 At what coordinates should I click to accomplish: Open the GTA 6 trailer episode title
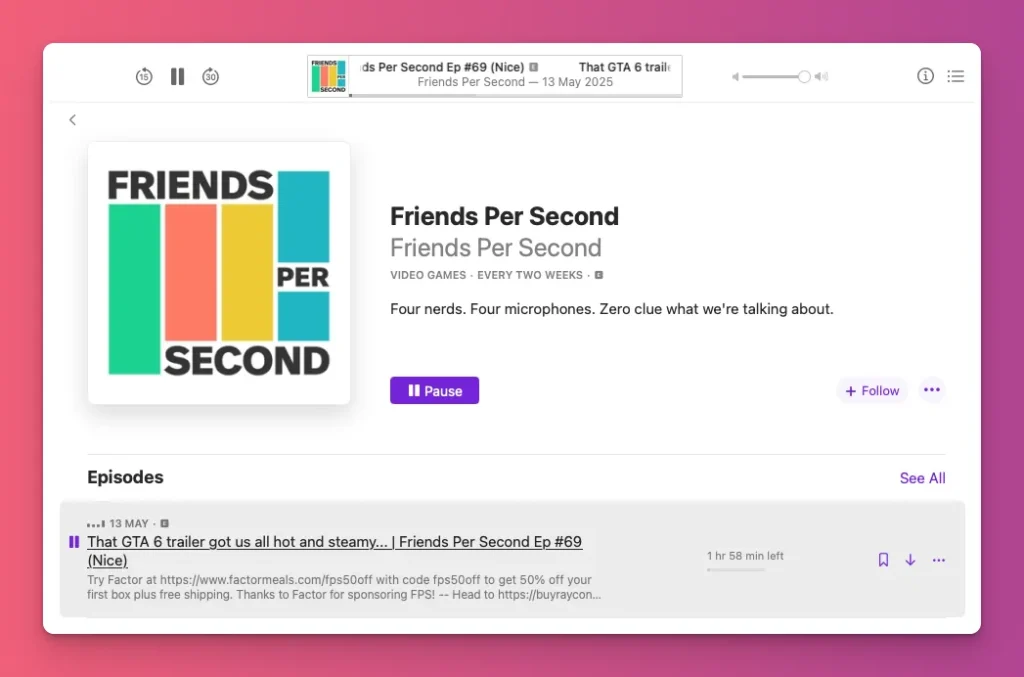point(334,542)
